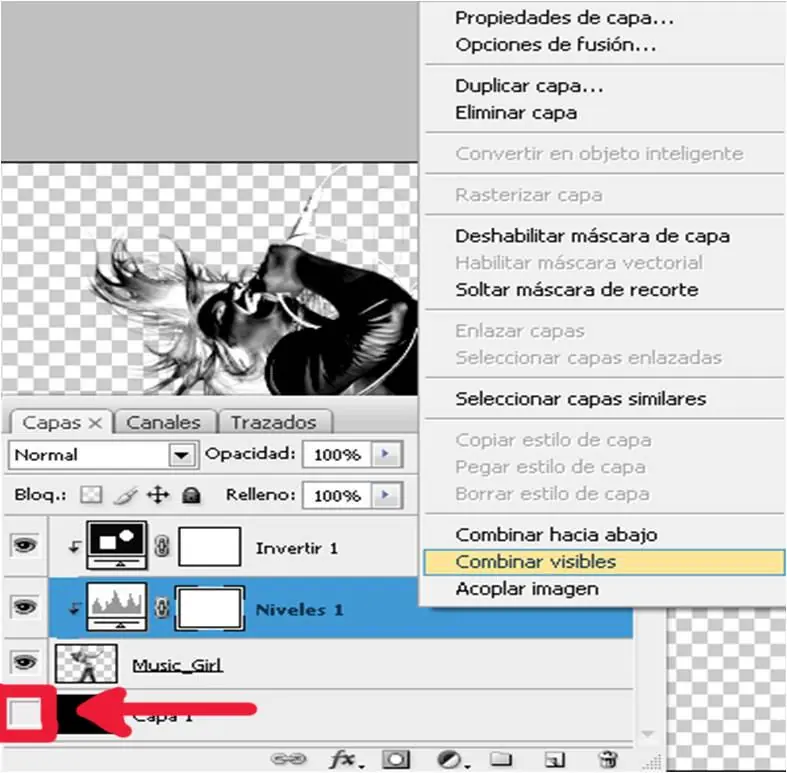This screenshot has width=787, height=773.
Task: Delete layer with the trash icon
Action: pyautogui.click(x=608, y=759)
